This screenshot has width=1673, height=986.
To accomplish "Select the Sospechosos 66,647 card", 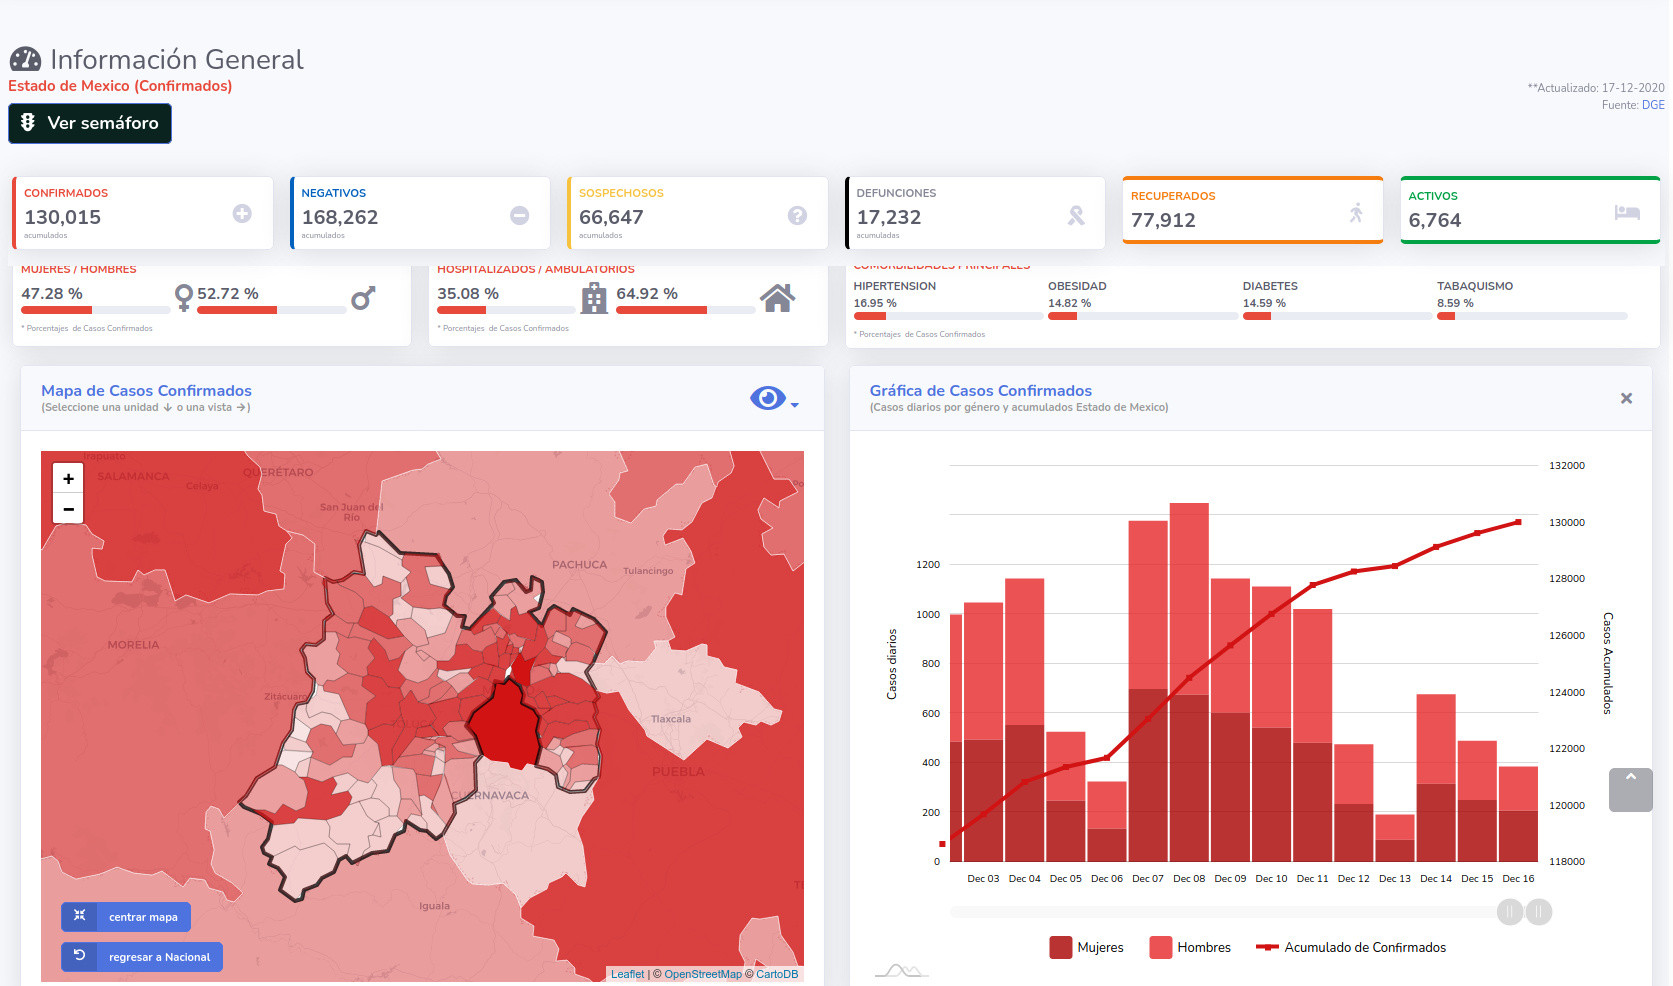I will (697, 213).
